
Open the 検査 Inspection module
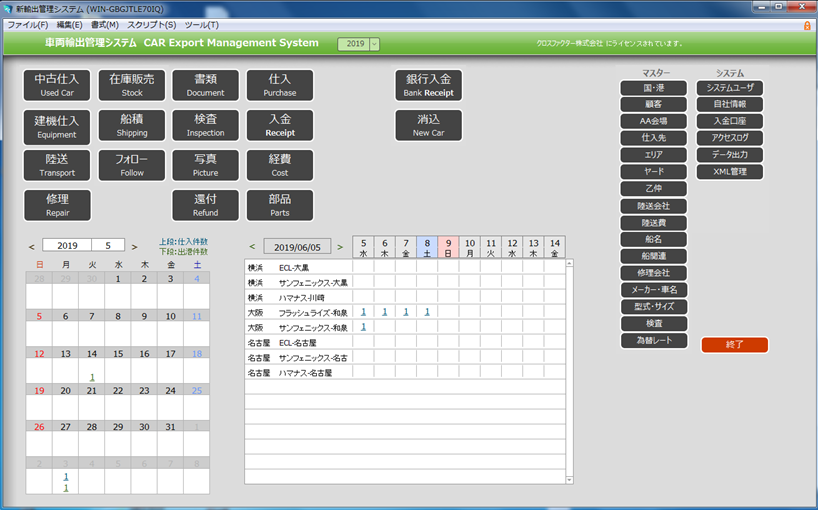tap(206, 125)
